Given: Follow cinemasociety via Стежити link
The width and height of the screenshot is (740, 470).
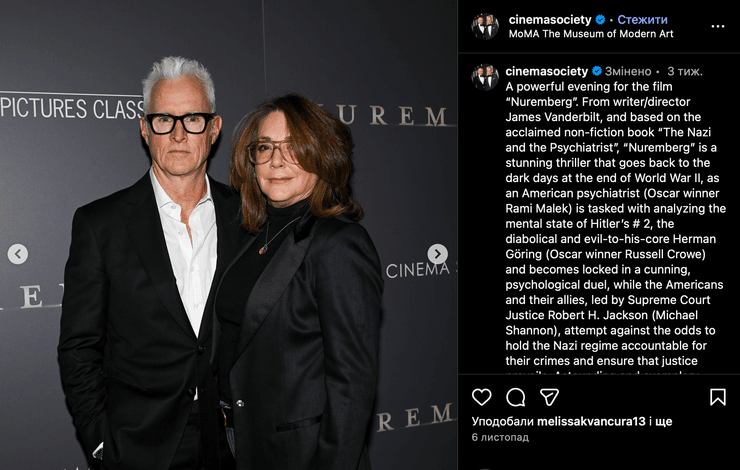Looking at the screenshot, I should click(x=642, y=20).
